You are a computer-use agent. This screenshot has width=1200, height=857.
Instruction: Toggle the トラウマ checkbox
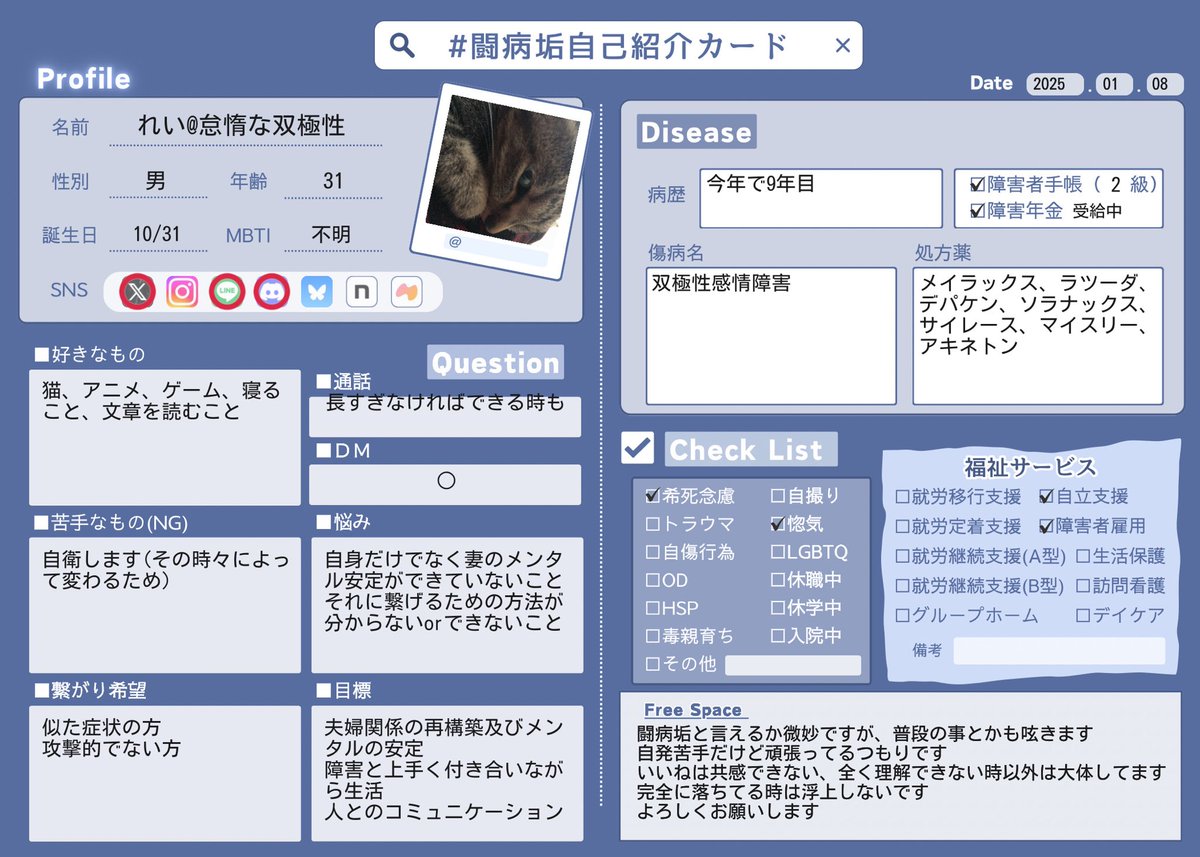pos(653,523)
